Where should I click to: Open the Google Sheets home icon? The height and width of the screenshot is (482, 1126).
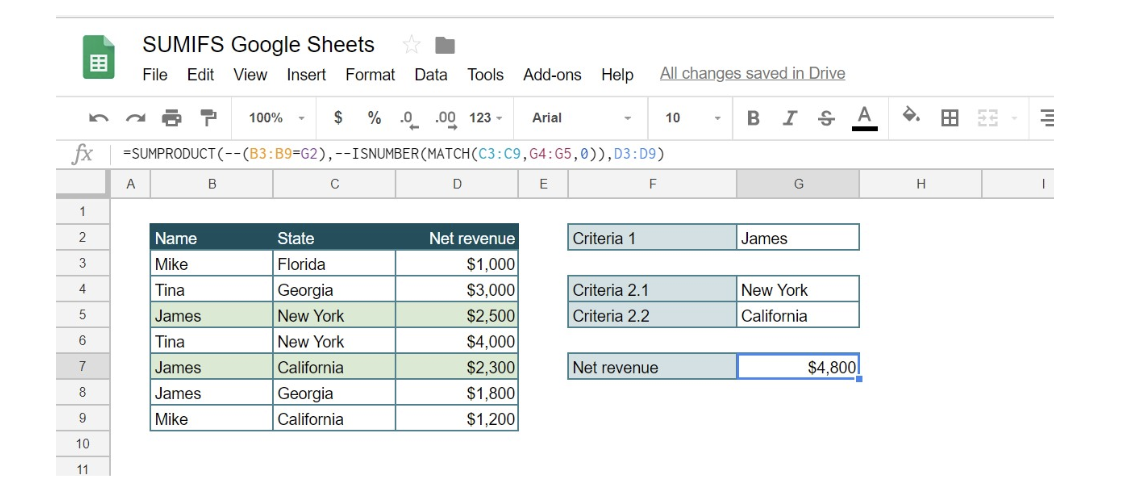(x=98, y=57)
